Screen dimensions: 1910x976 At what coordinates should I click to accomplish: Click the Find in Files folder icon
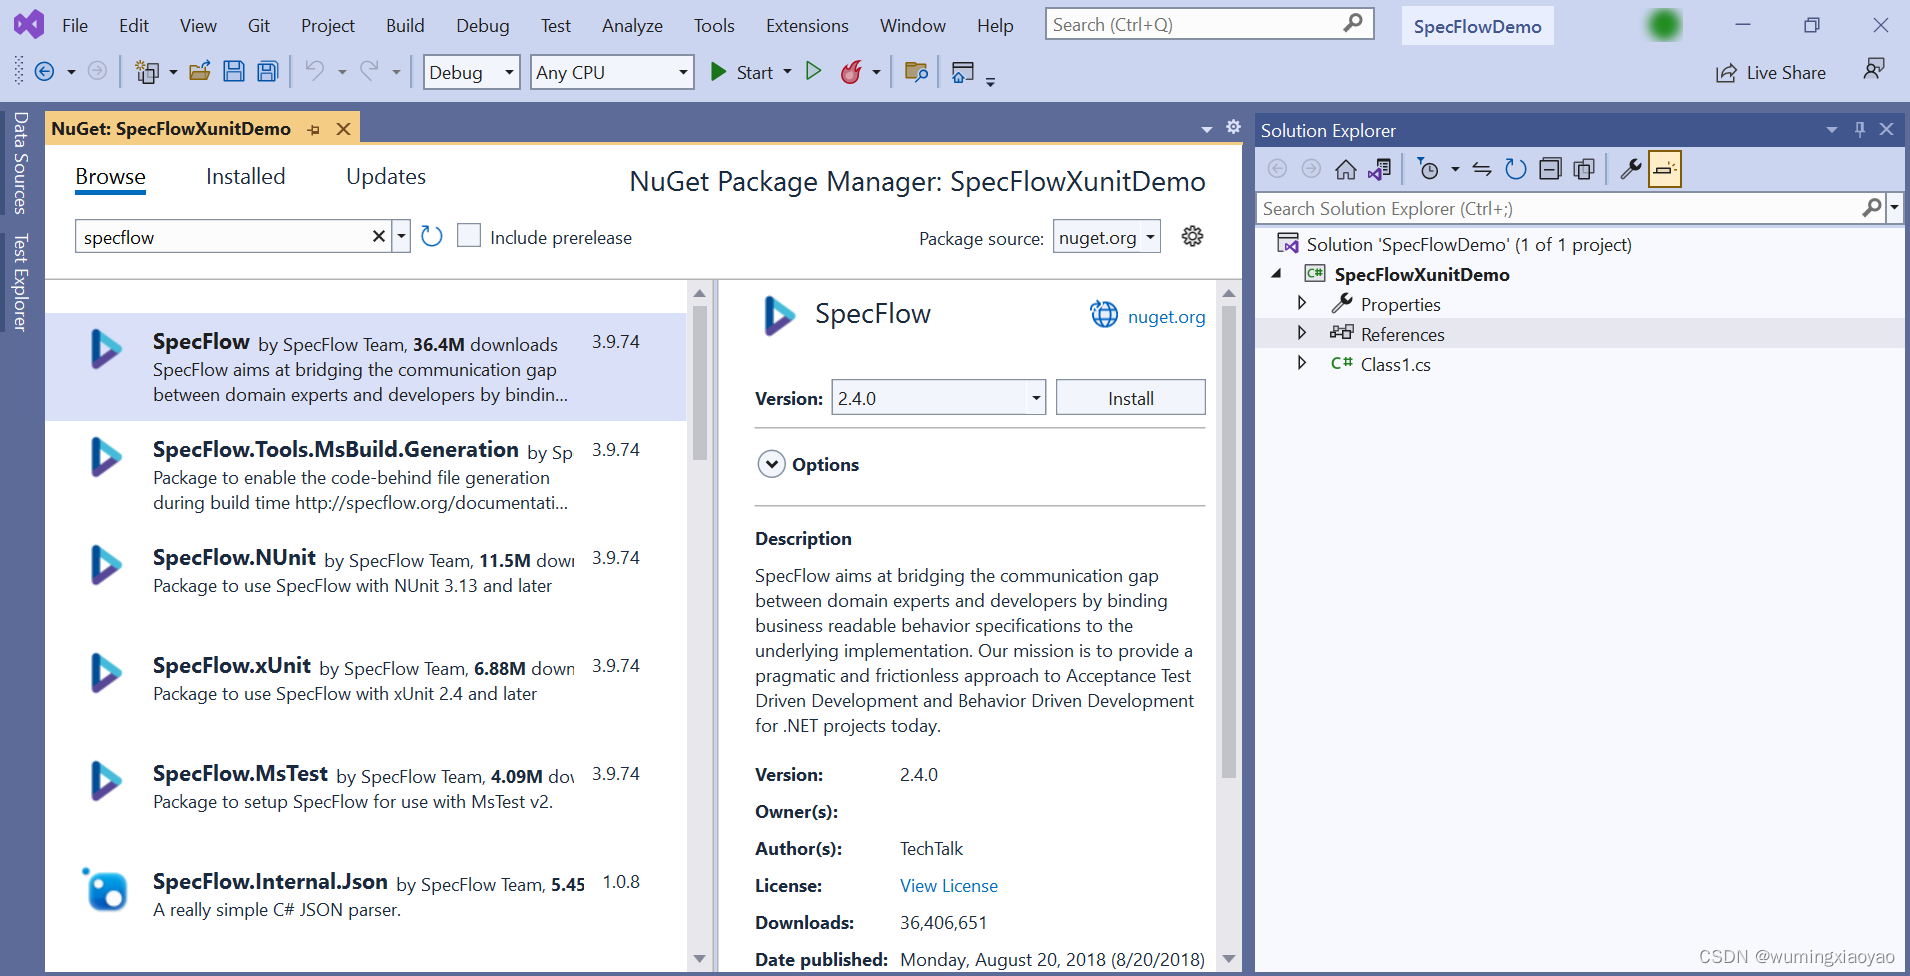click(x=916, y=71)
